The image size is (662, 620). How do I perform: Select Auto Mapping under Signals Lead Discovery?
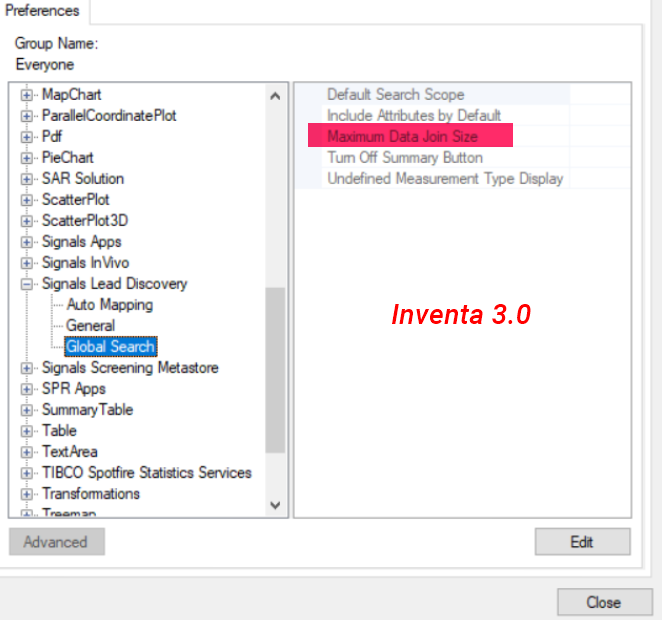point(110,305)
